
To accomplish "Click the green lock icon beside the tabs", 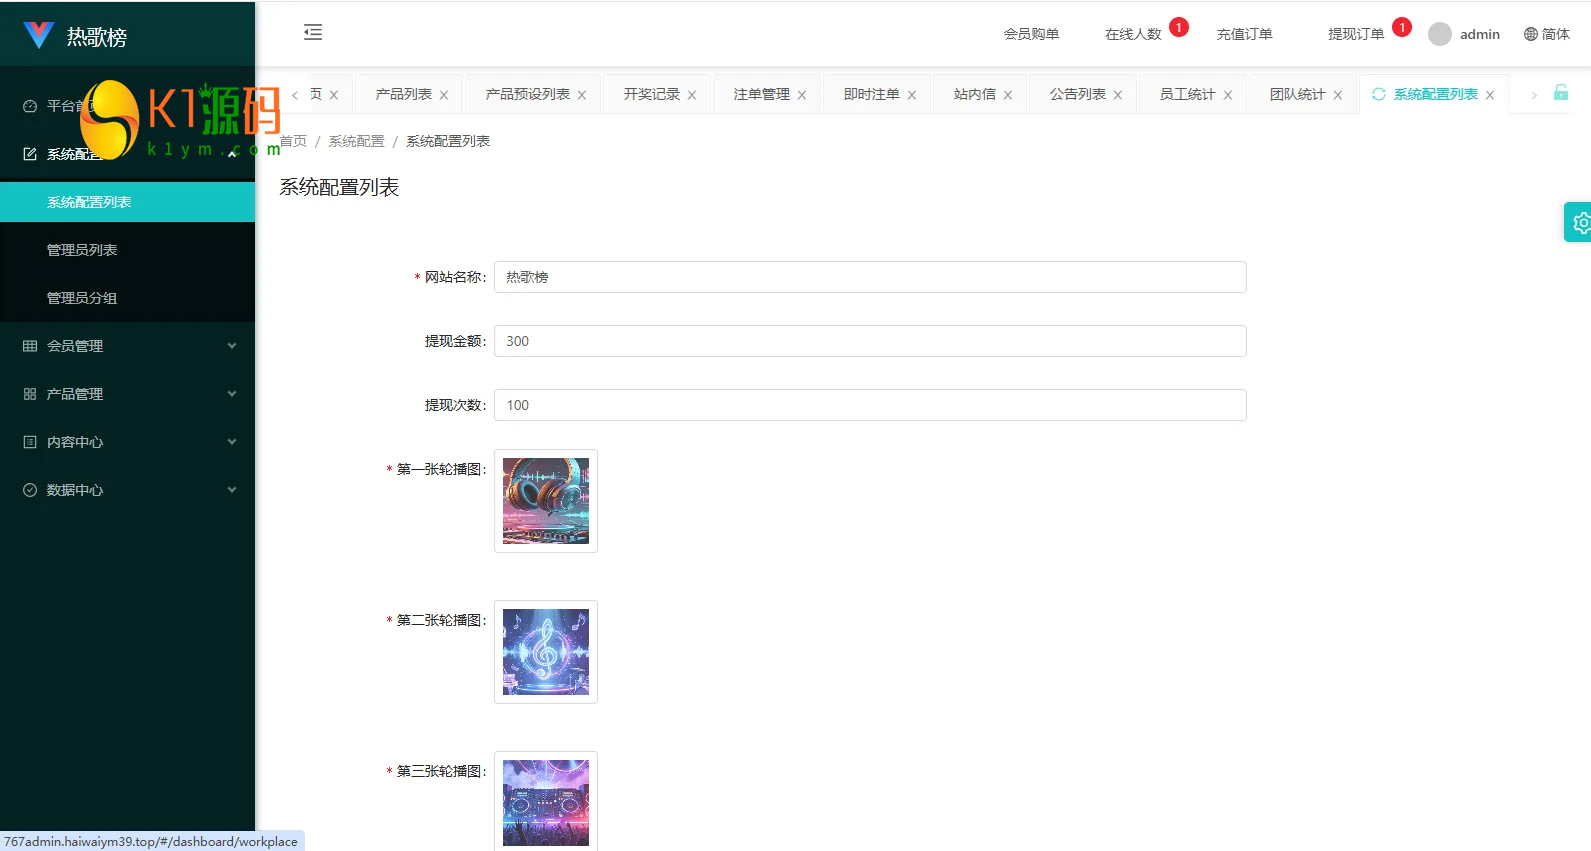I will point(1561,92).
